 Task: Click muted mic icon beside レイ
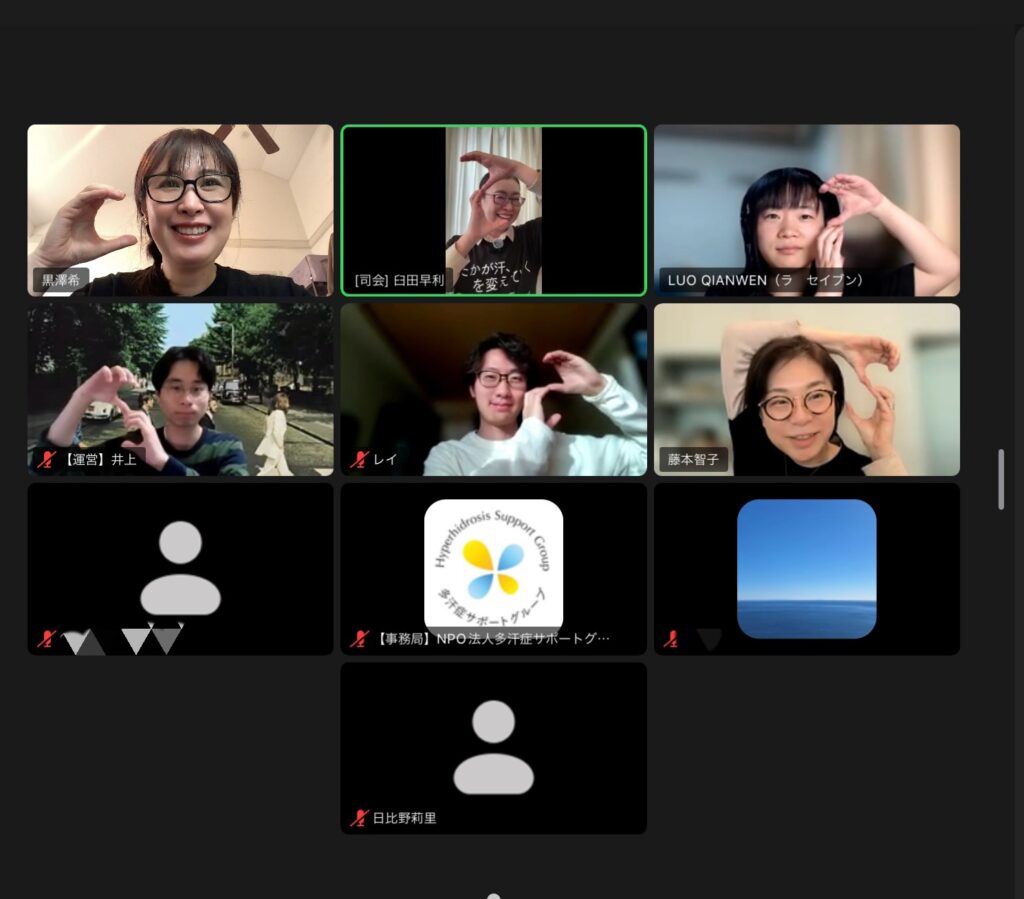point(360,459)
